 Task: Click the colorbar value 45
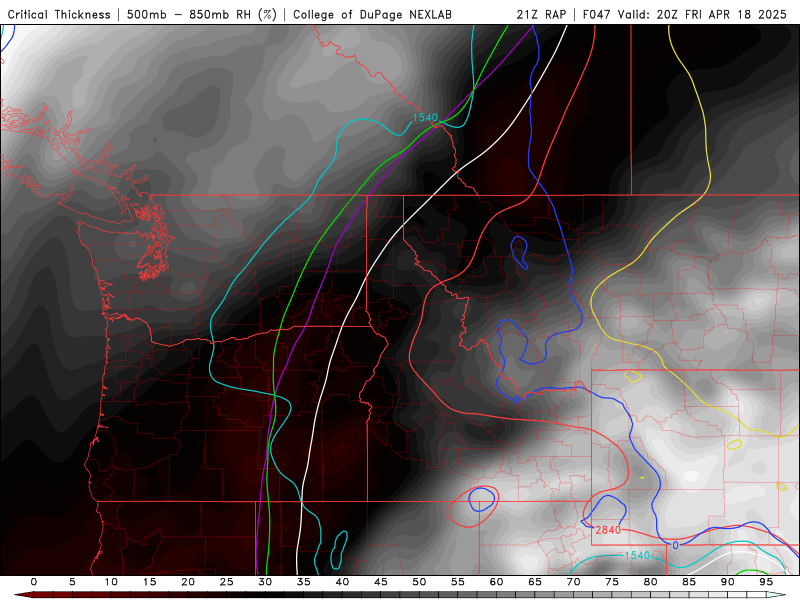[381, 582]
